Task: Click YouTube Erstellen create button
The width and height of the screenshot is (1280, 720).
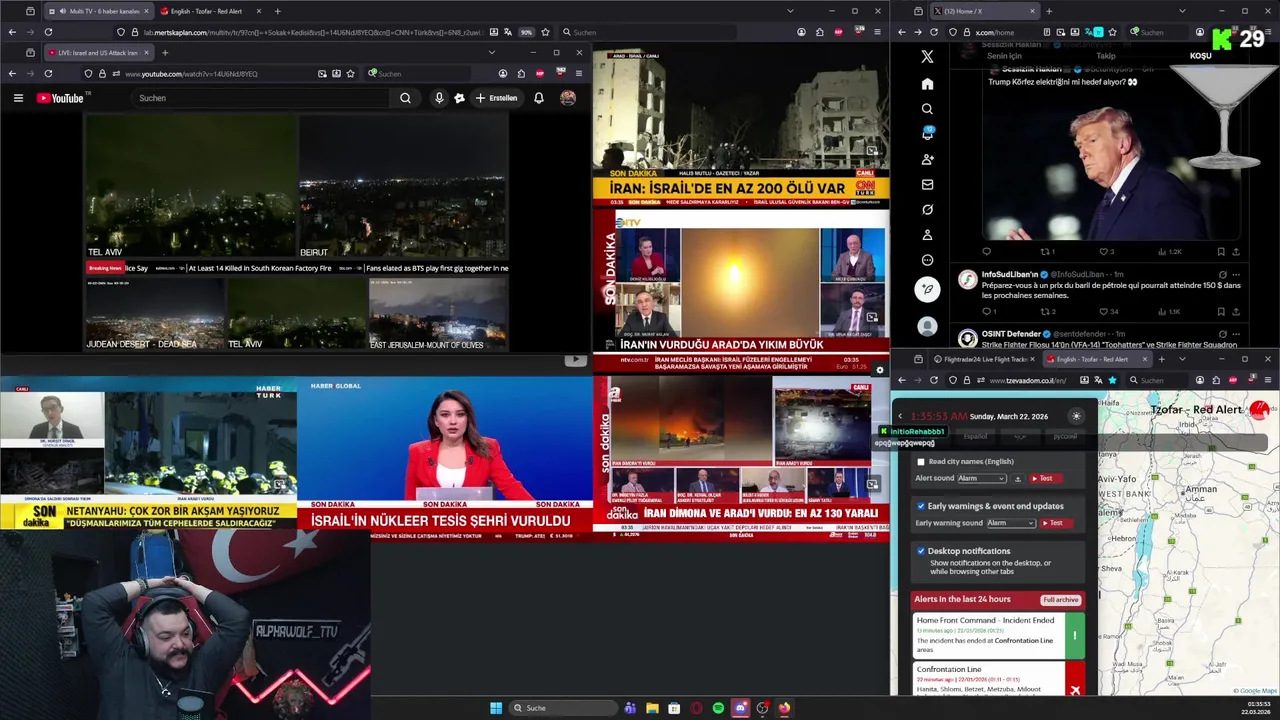Action: (x=497, y=98)
